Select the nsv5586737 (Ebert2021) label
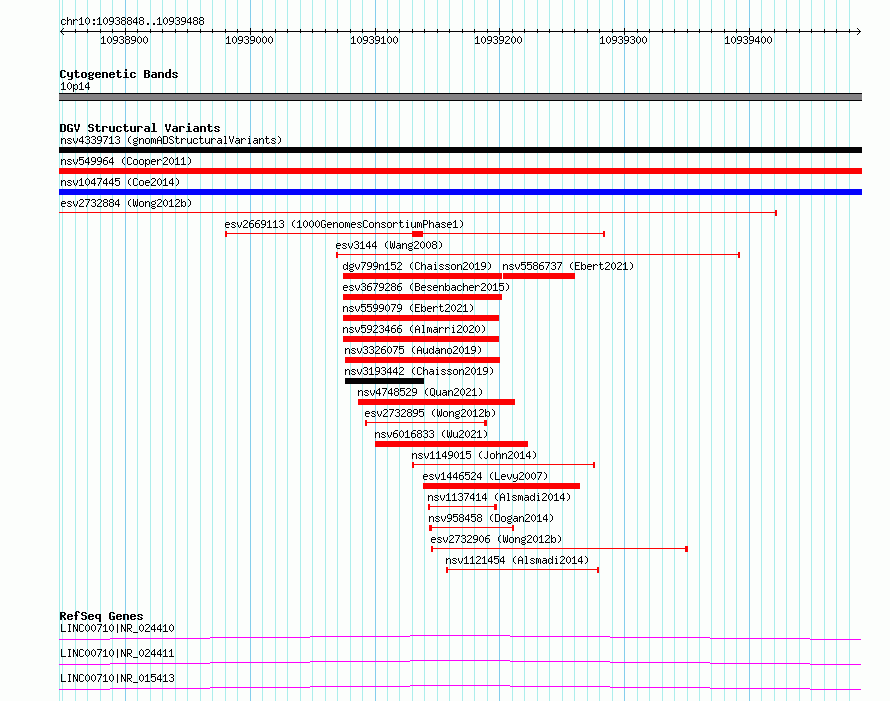Image resolution: width=890 pixels, height=701 pixels. pos(568,266)
